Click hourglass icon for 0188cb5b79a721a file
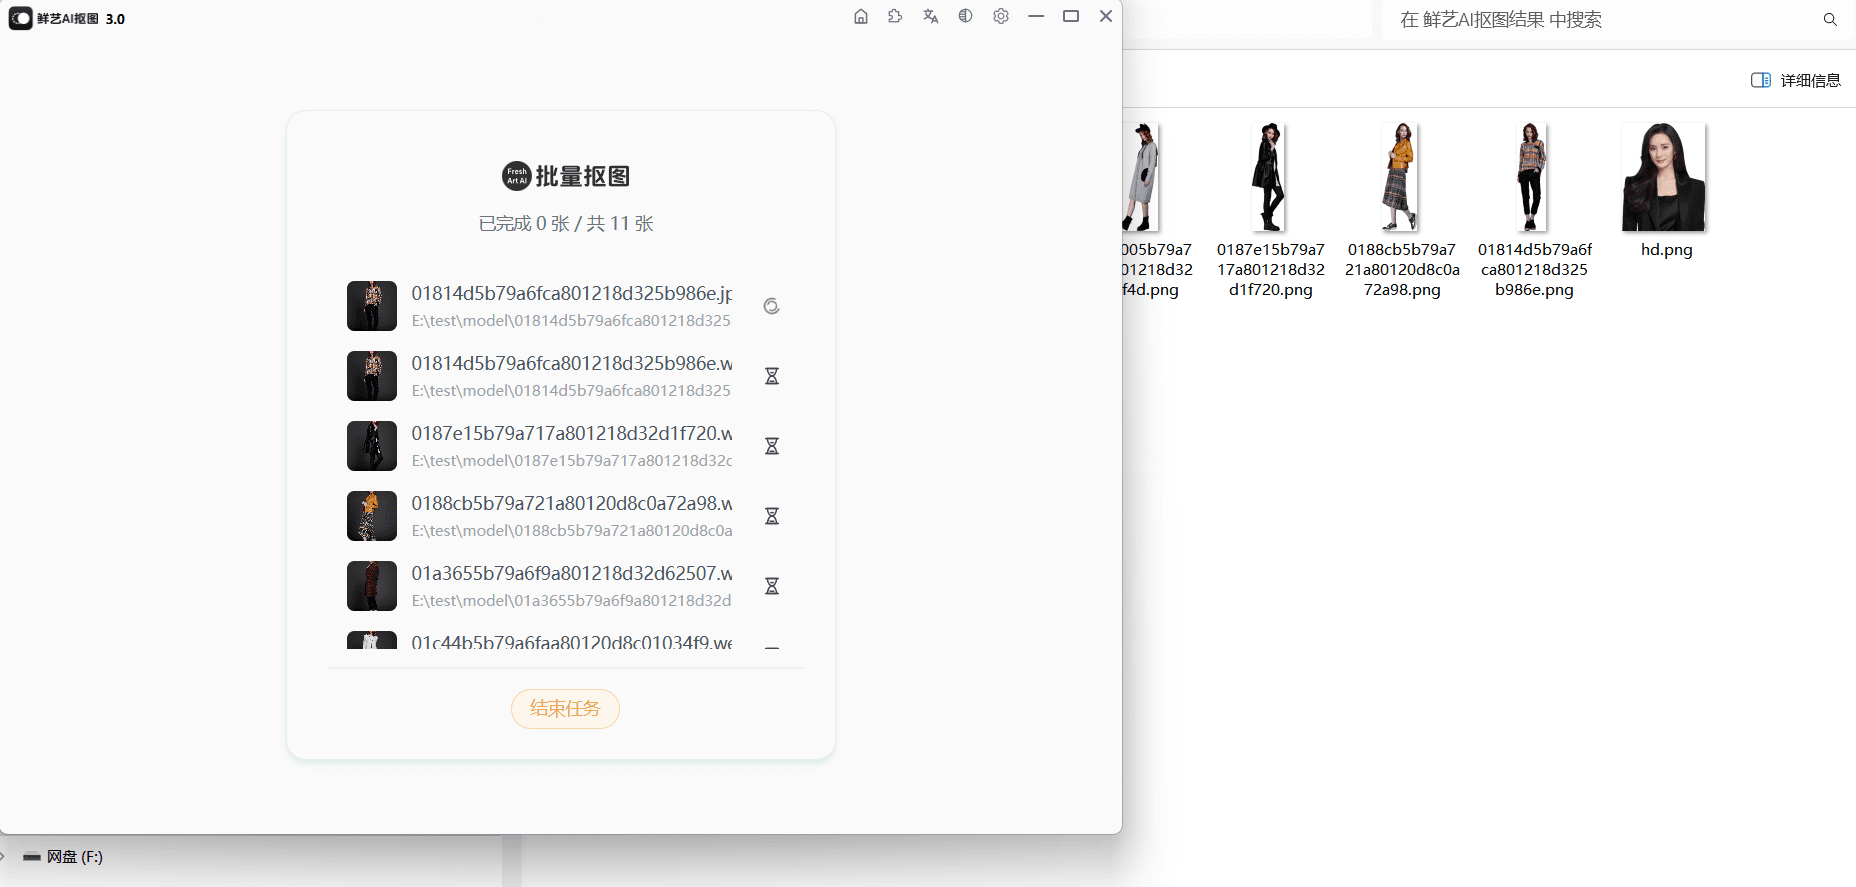 pos(772,516)
